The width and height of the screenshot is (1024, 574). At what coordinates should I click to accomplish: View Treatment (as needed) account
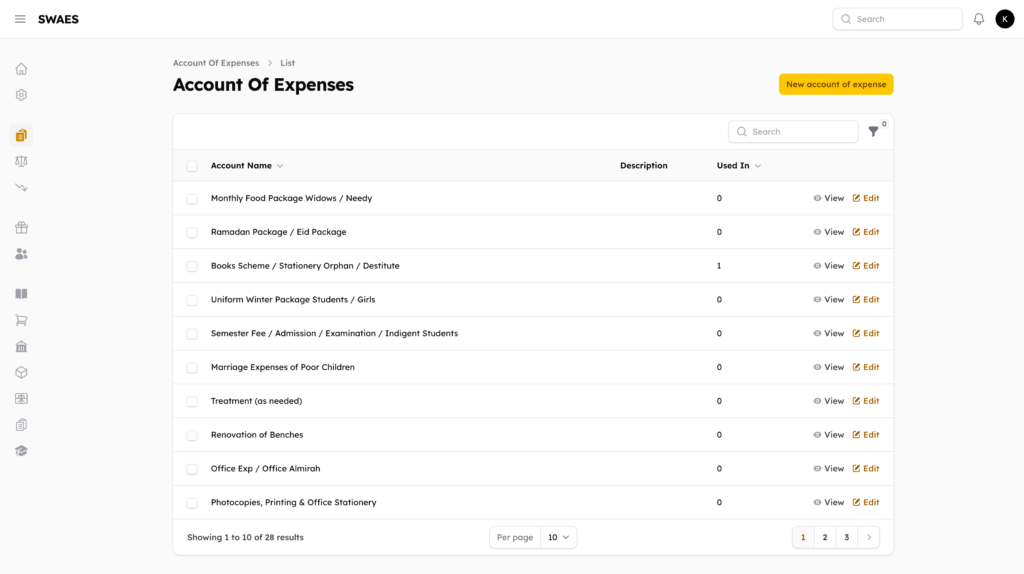pyautogui.click(x=828, y=401)
